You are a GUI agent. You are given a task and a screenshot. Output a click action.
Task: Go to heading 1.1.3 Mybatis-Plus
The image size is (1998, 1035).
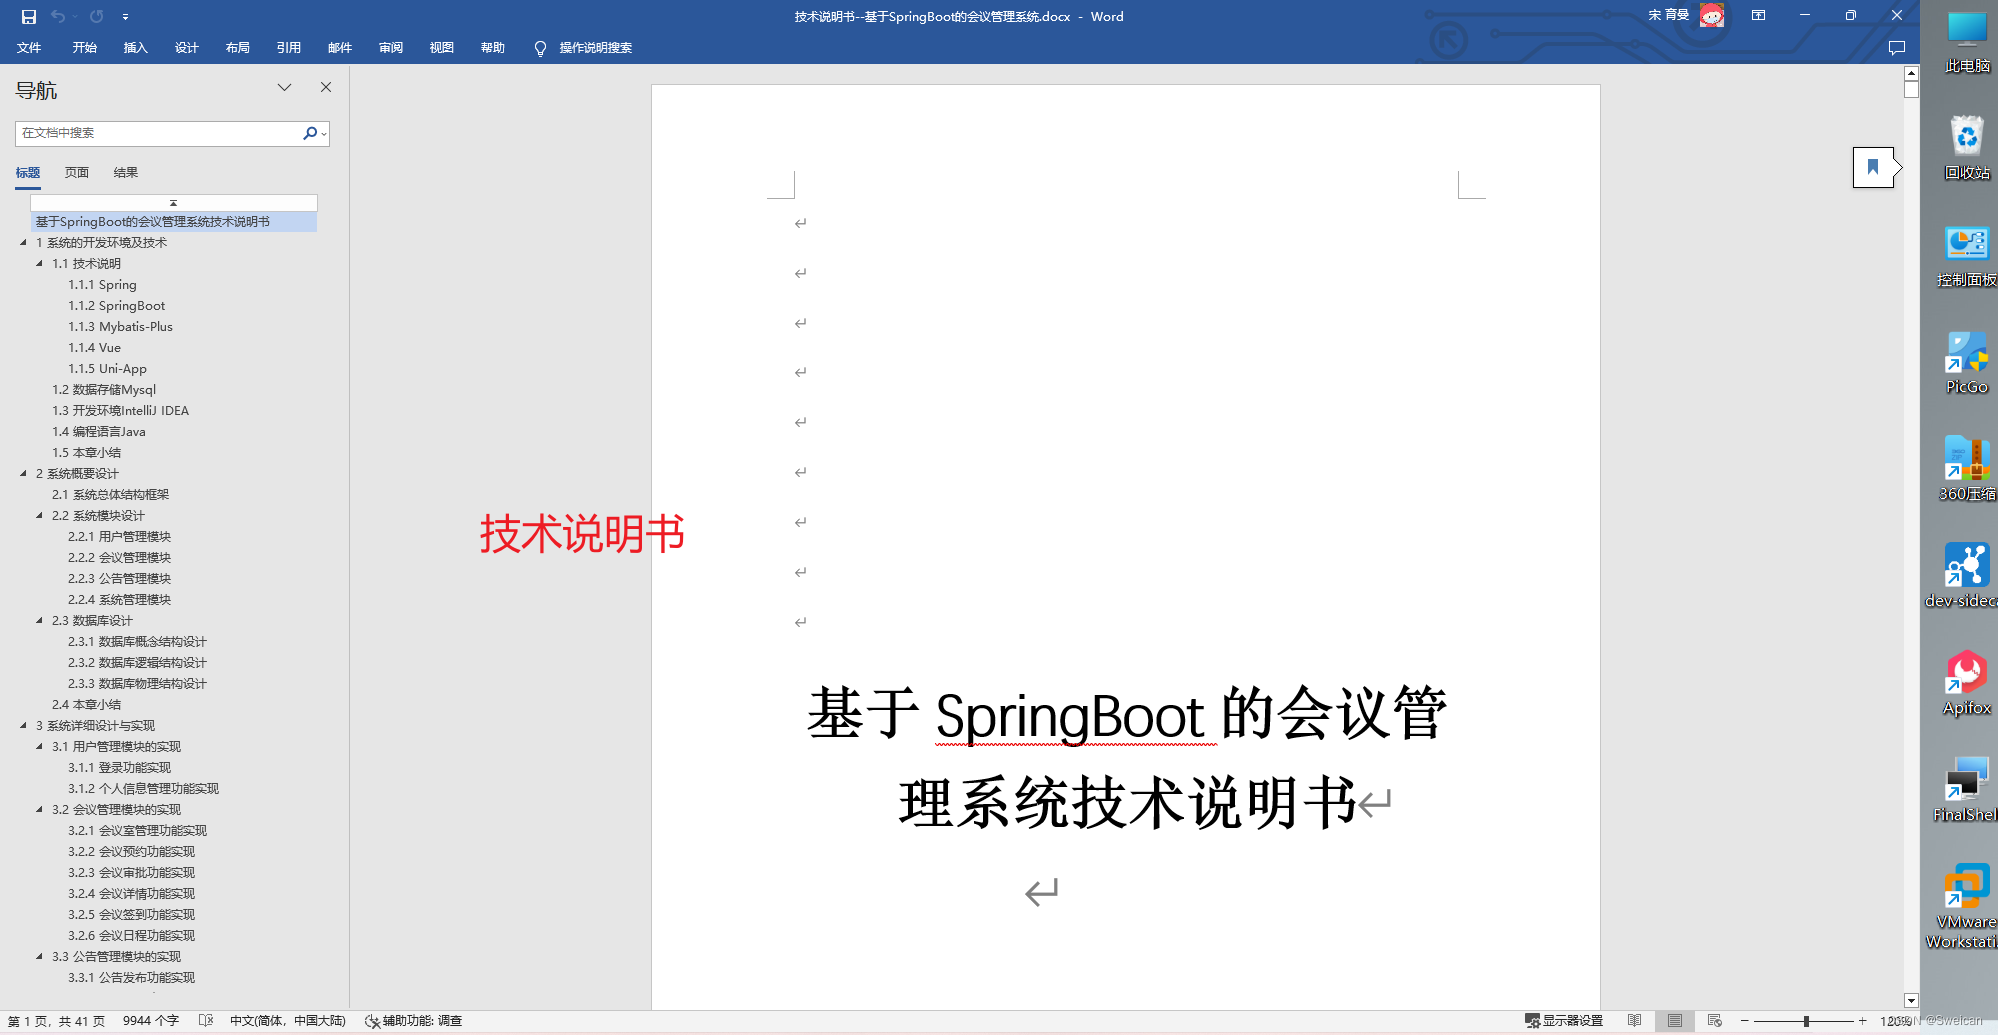[x=121, y=327]
